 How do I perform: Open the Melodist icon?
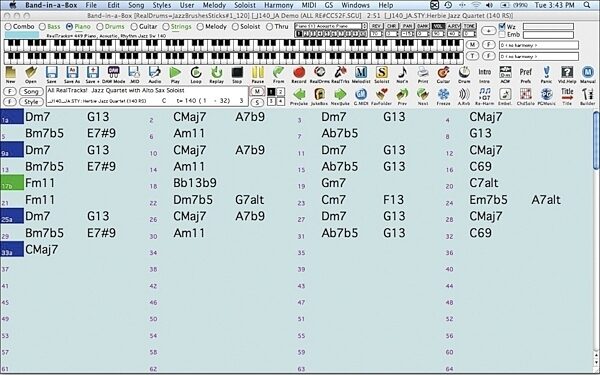361,74
